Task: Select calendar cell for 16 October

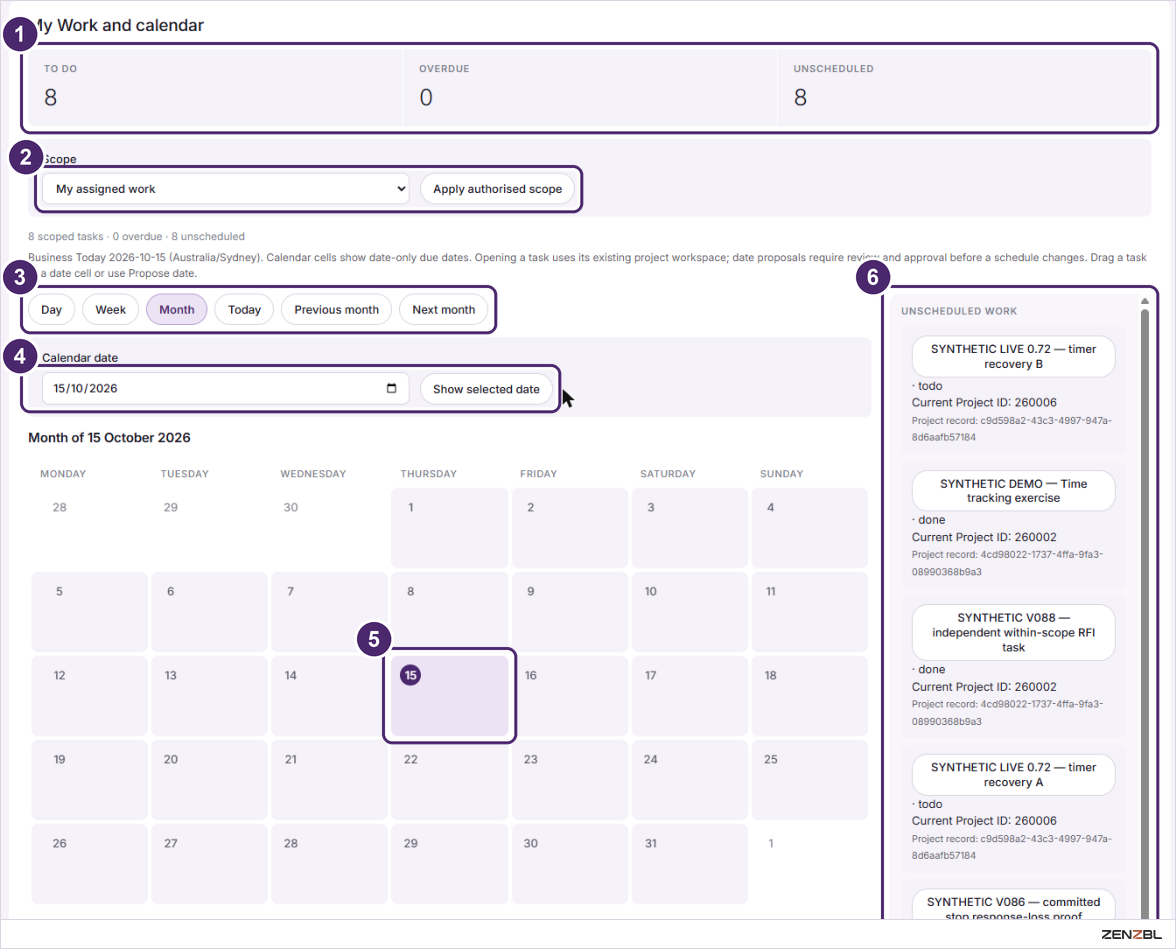Action: [x=569, y=695]
